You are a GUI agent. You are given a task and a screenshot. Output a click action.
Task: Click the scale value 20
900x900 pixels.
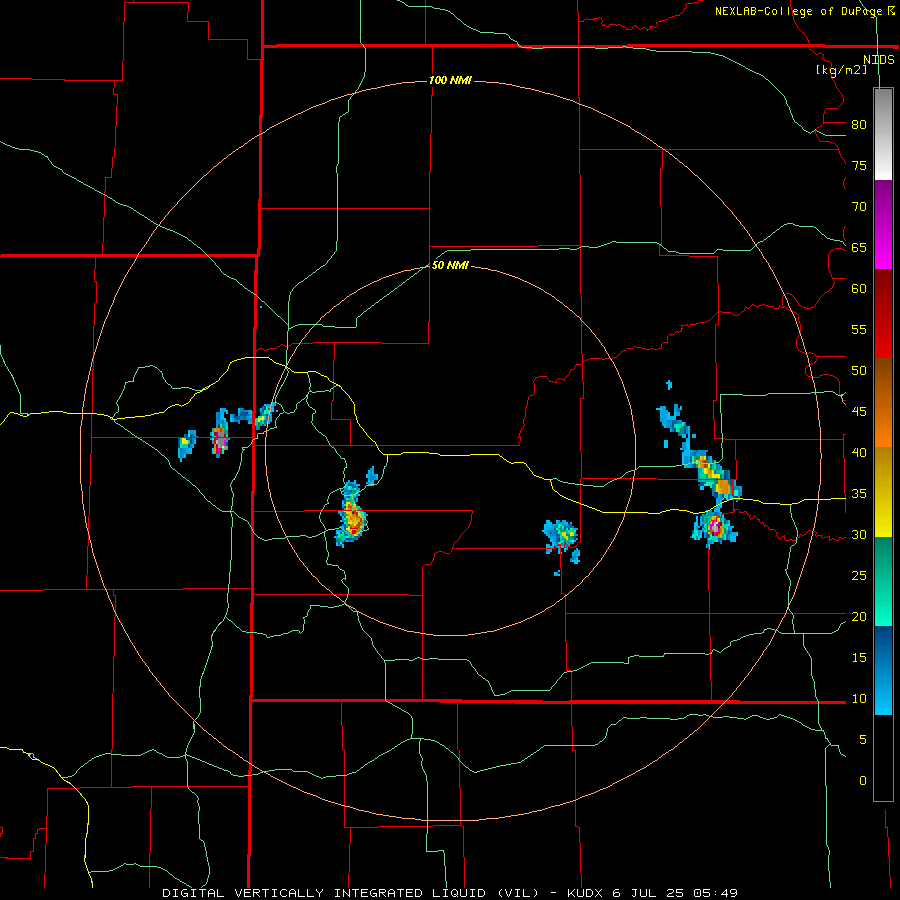pyautogui.click(x=859, y=616)
